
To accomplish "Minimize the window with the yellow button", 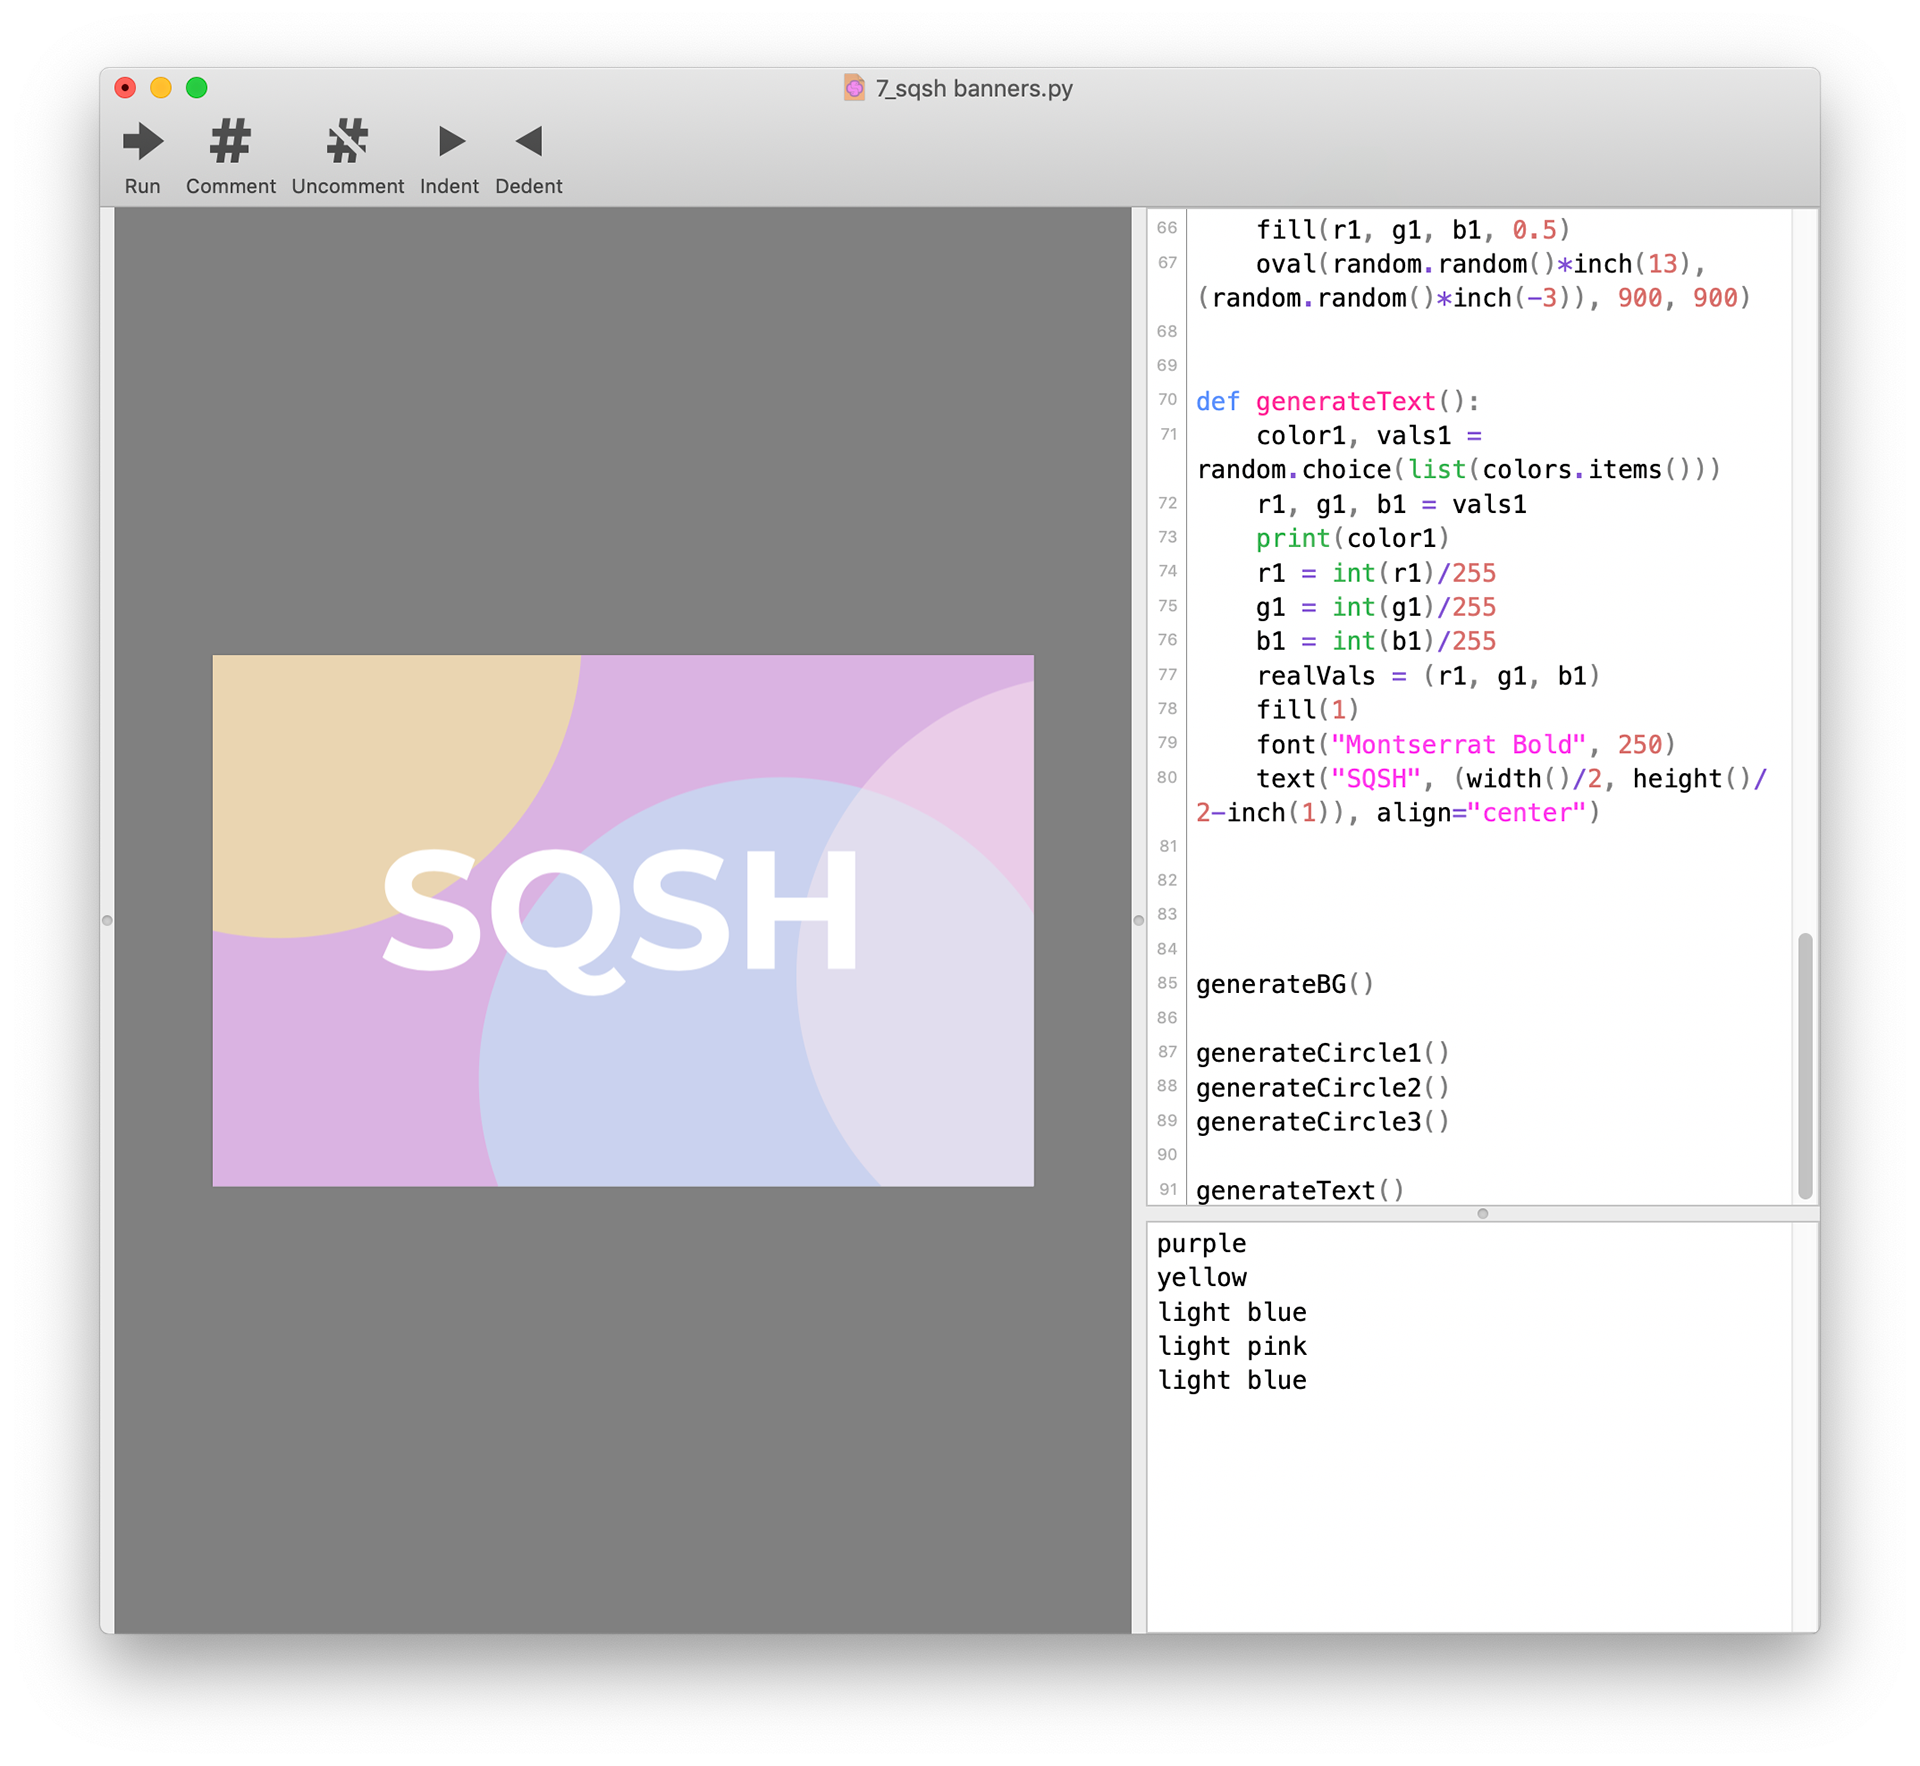I will pyautogui.click(x=161, y=88).
